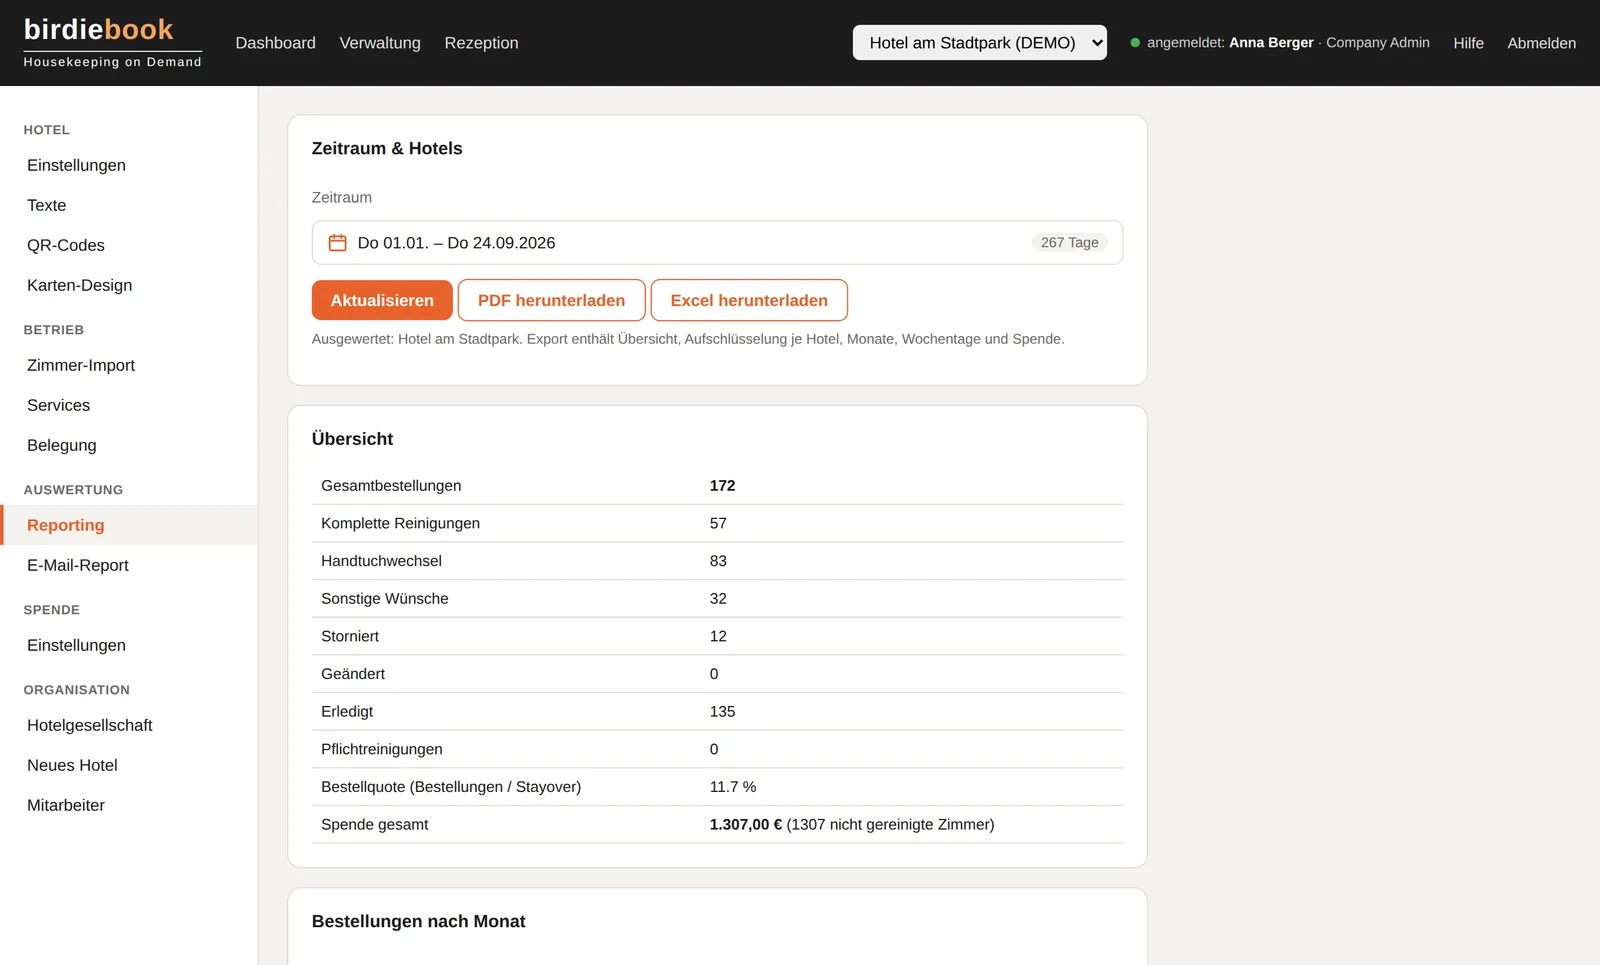The height and width of the screenshot is (965, 1600).
Task: Click Excel herunterladen button
Action: click(x=749, y=300)
